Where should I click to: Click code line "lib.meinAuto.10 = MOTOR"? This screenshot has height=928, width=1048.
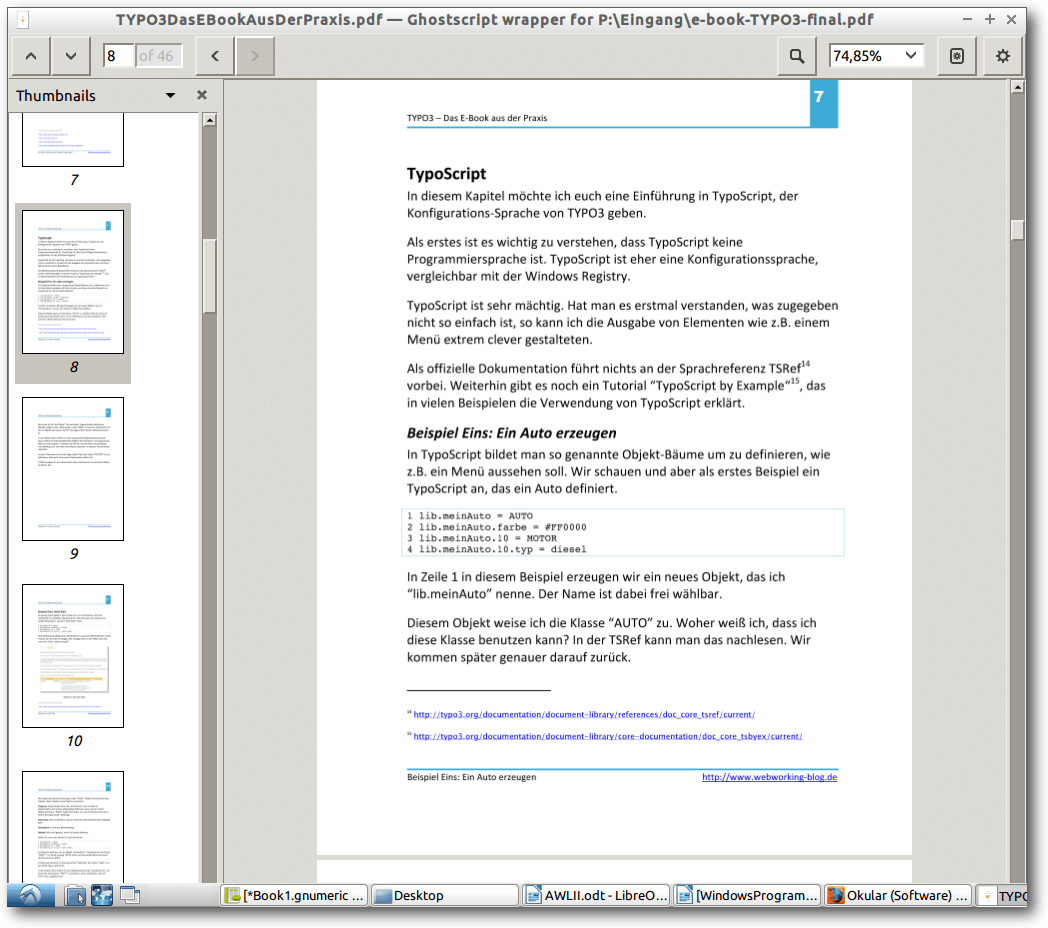point(488,538)
